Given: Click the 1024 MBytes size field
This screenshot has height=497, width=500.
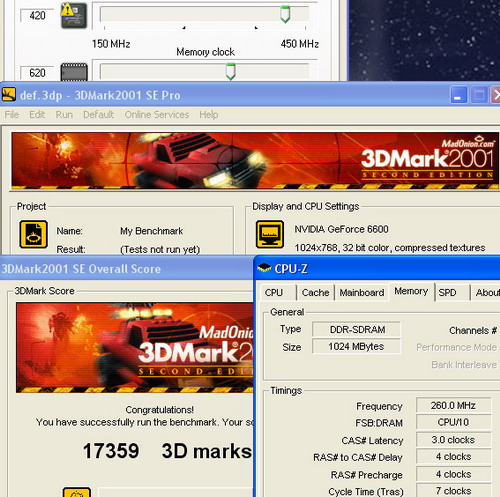Looking at the screenshot, I should pyautogui.click(x=356, y=347).
